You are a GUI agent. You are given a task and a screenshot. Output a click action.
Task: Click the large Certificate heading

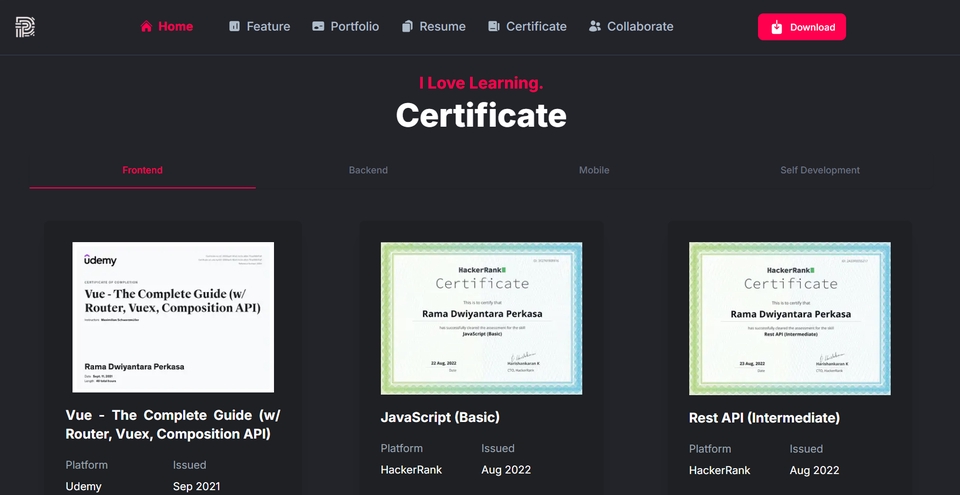click(x=481, y=115)
